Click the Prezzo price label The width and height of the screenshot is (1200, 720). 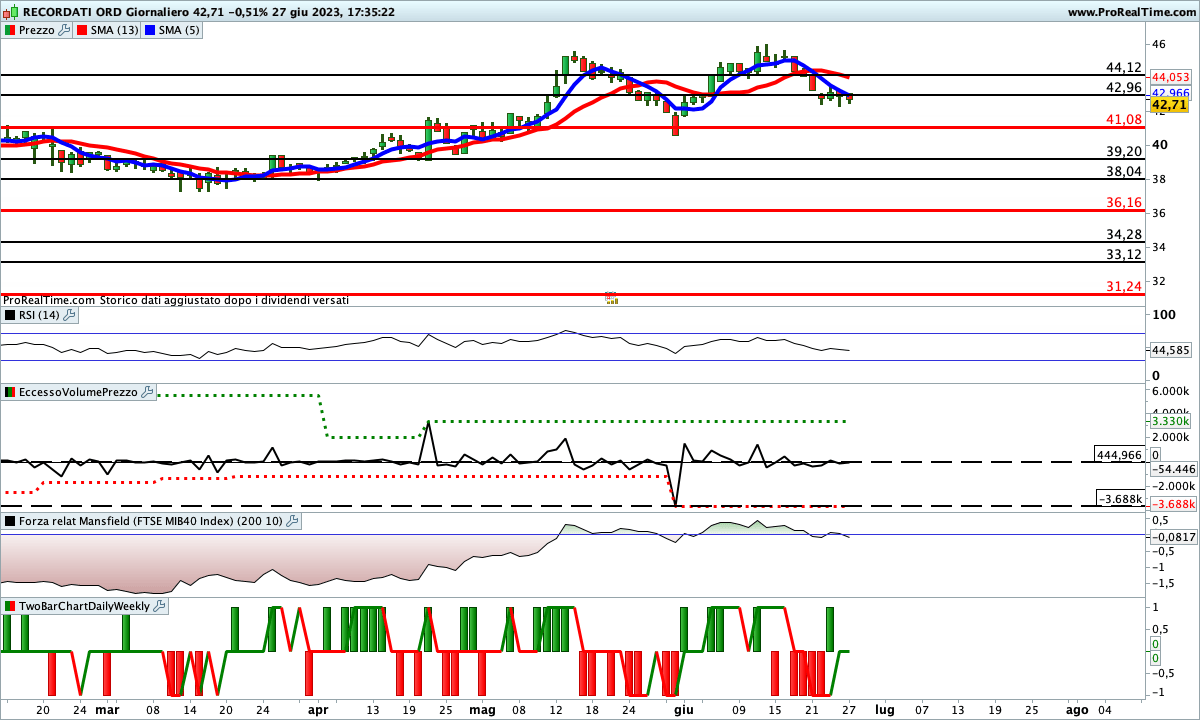point(36,31)
